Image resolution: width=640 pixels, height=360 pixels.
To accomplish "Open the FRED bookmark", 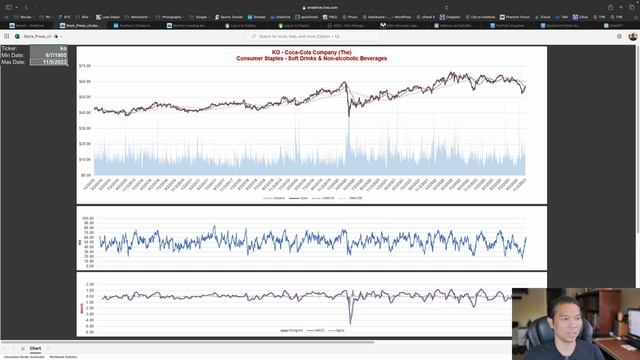I will coord(330,17).
